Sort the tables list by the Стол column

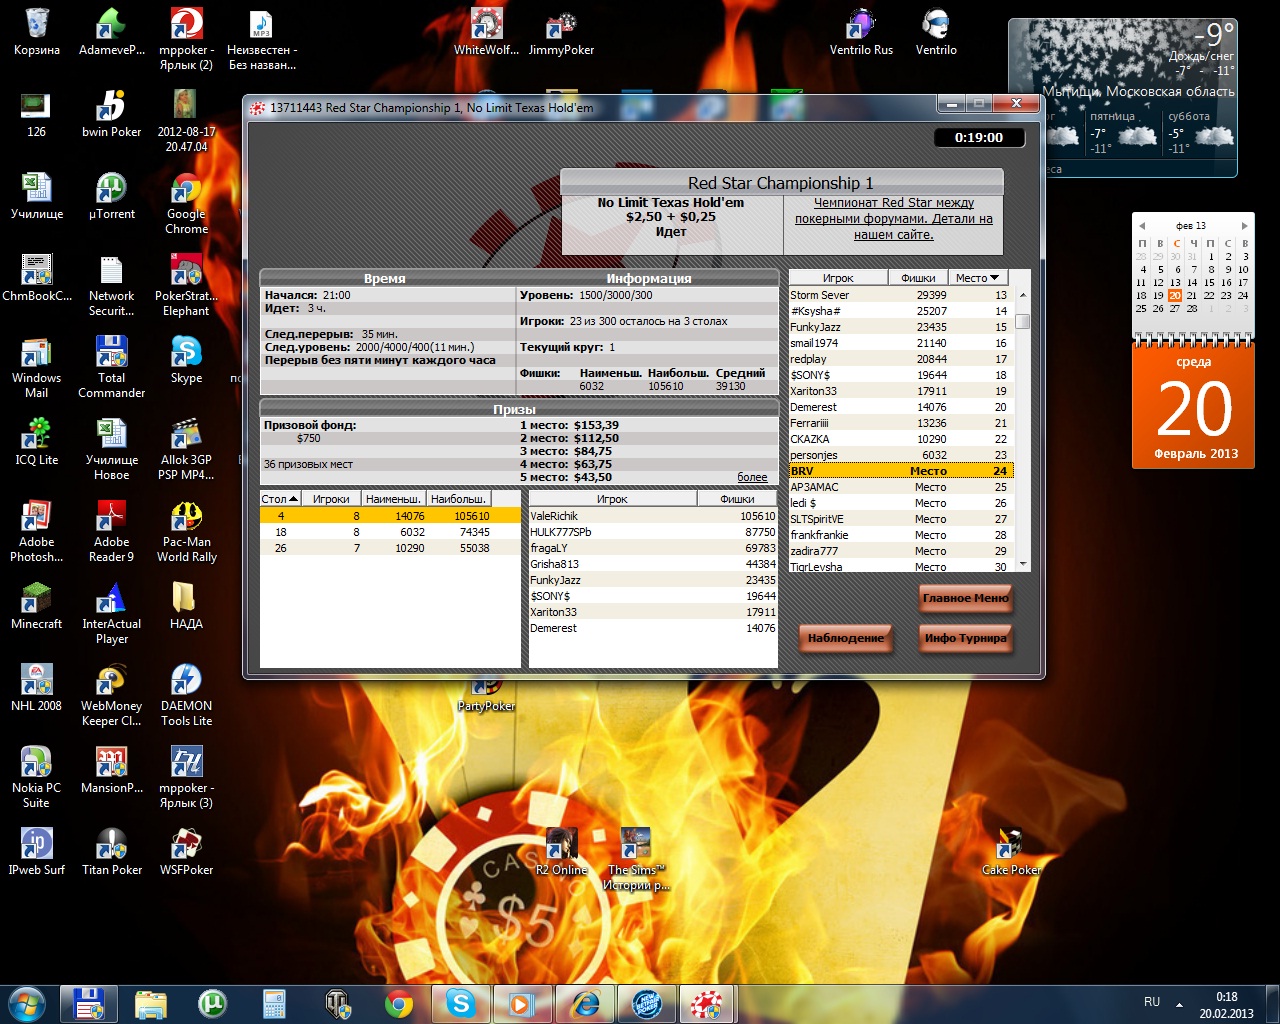point(279,498)
